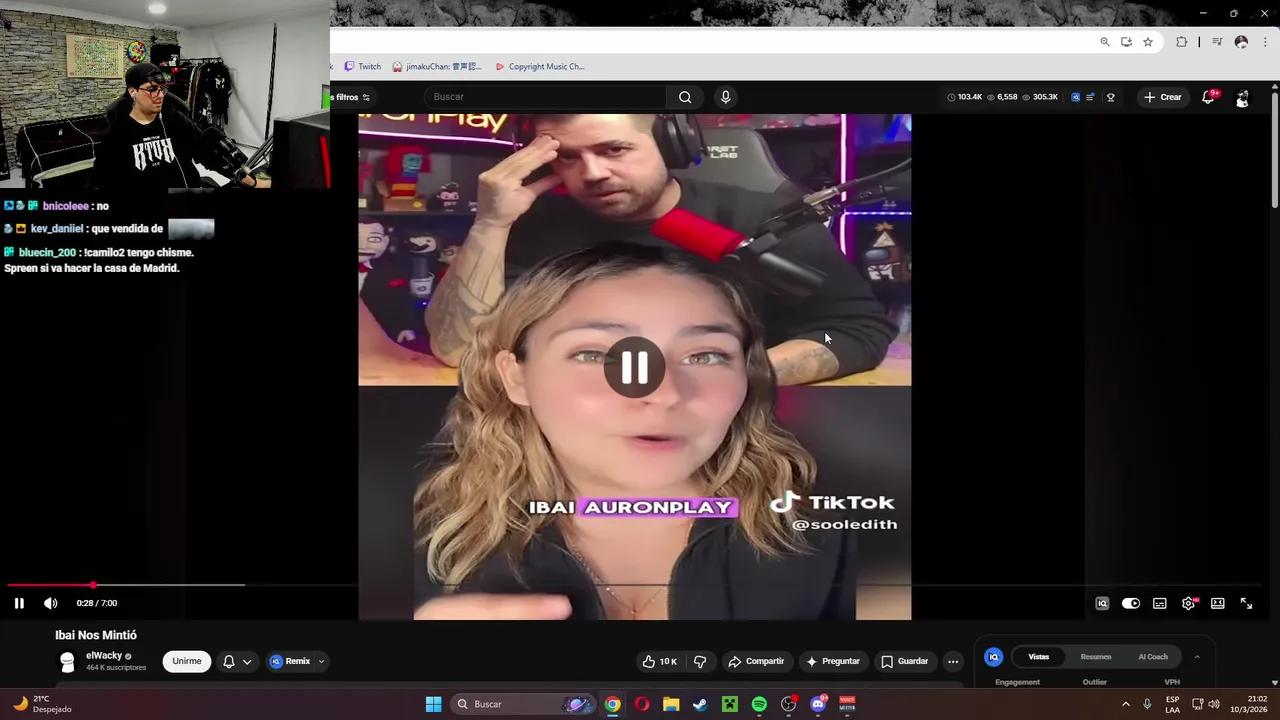The image size is (1280, 720).
Task: Open the Chrome extensions puzzle icon
Action: (x=1182, y=42)
